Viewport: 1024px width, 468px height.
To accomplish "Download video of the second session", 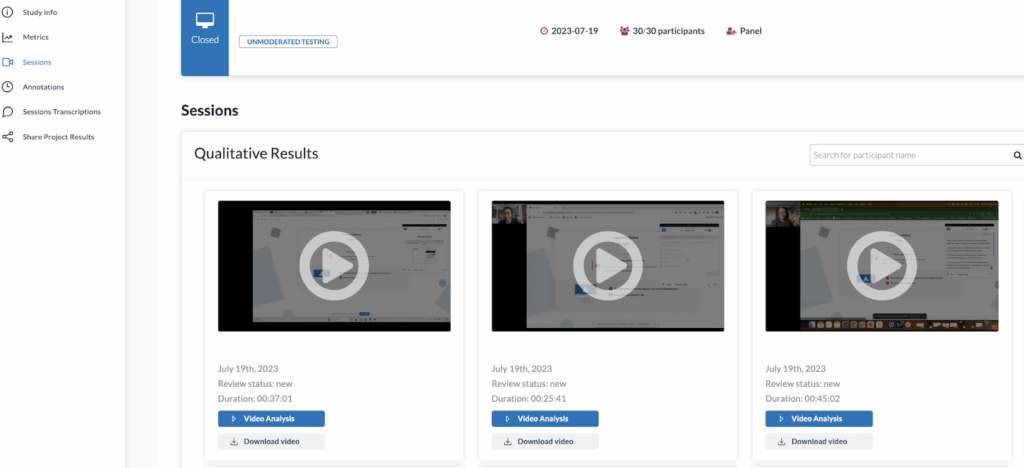I will pyautogui.click(x=545, y=441).
